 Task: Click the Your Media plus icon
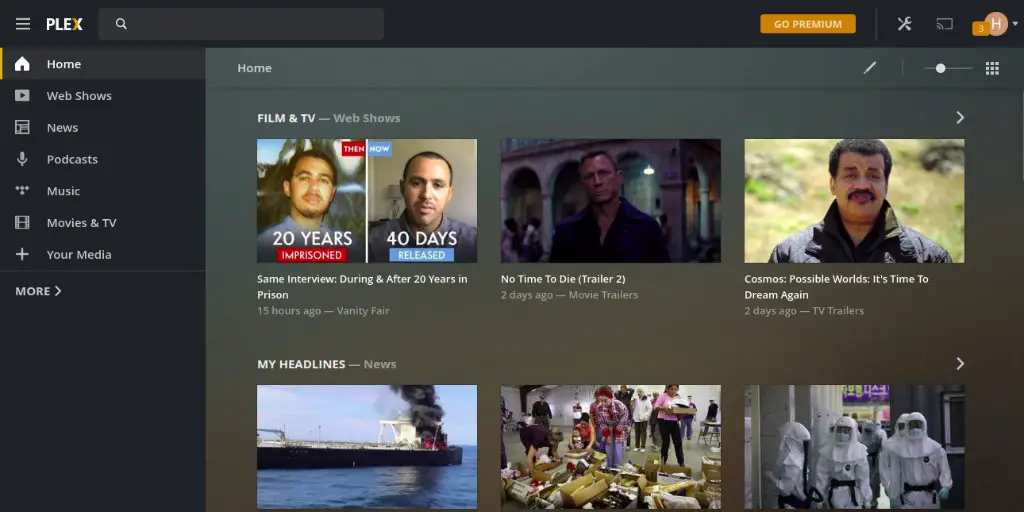click(22, 254)
